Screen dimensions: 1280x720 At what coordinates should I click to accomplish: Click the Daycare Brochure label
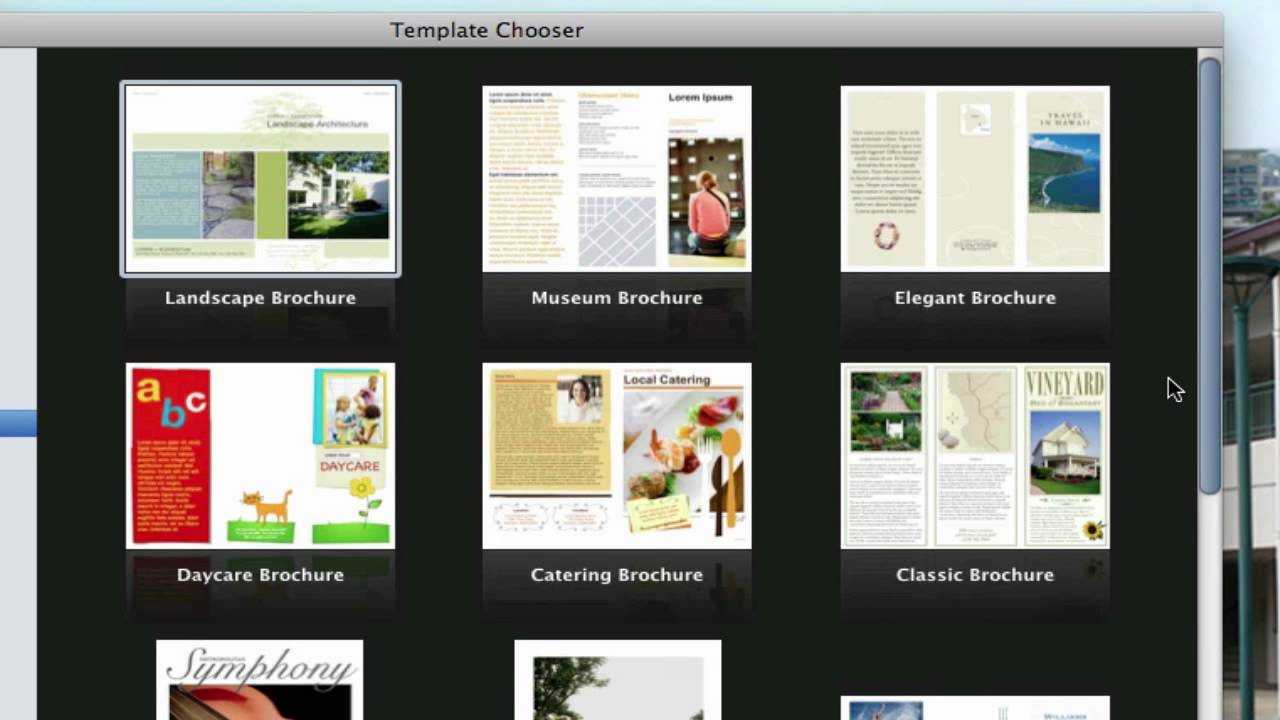(260, 575)
